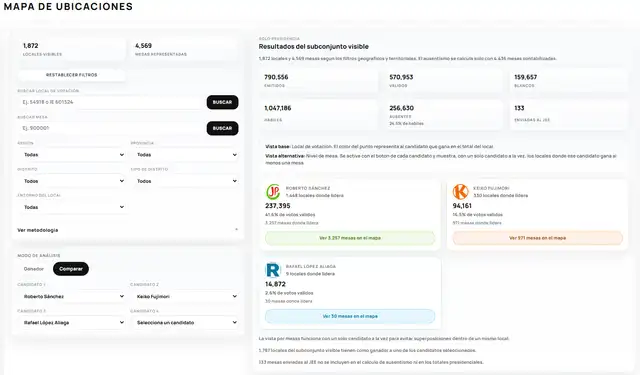640x375 pixels.
Task: Click 'Ver 971 mesas en el mapa'
Action: 538,238
